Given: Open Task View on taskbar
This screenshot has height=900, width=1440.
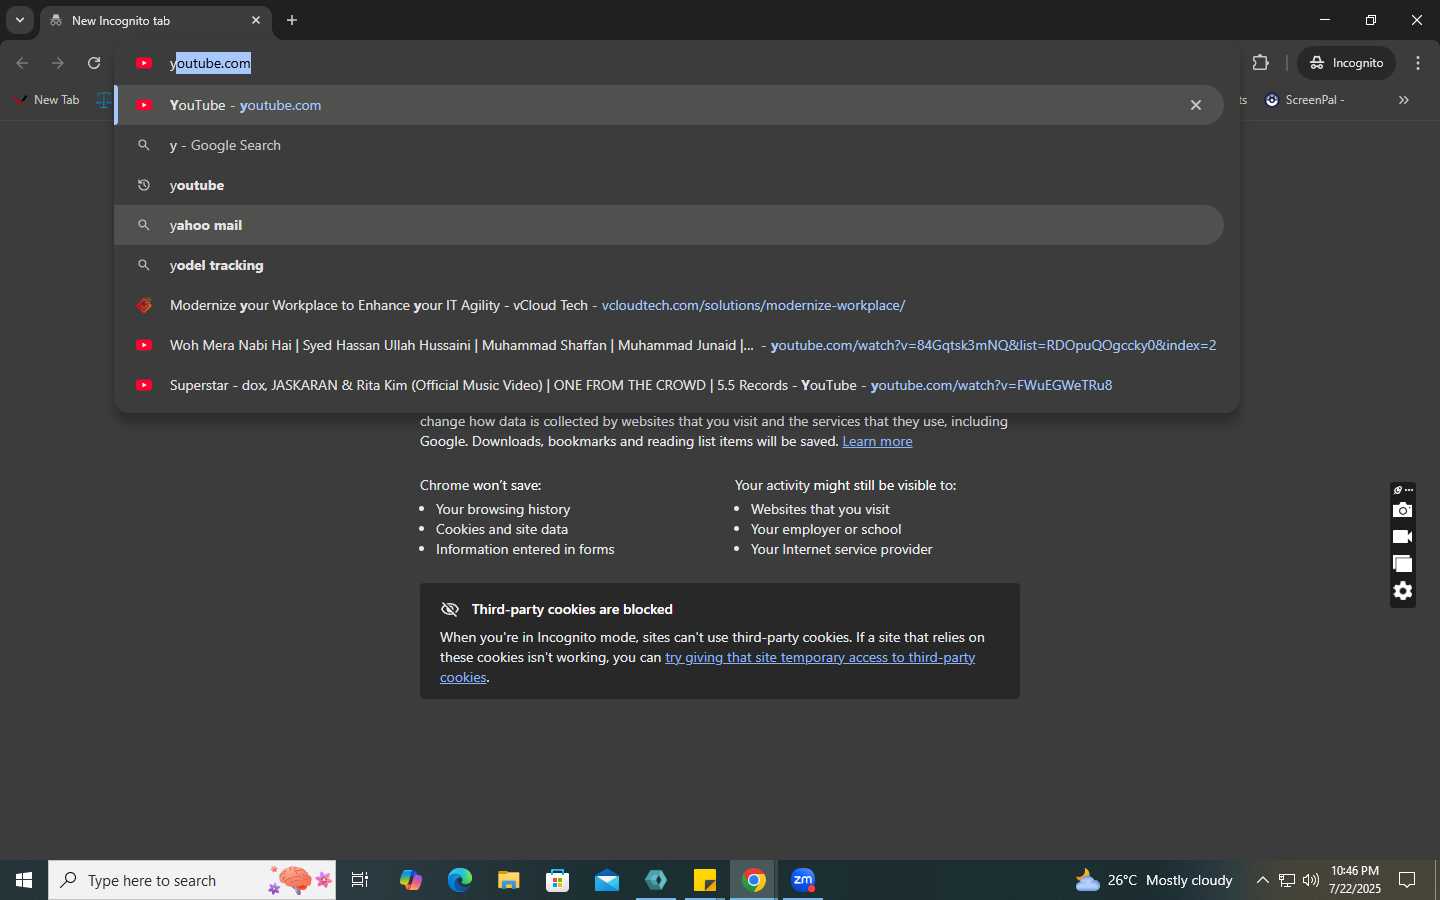Looking at the screenshot, I should (360, 880).
